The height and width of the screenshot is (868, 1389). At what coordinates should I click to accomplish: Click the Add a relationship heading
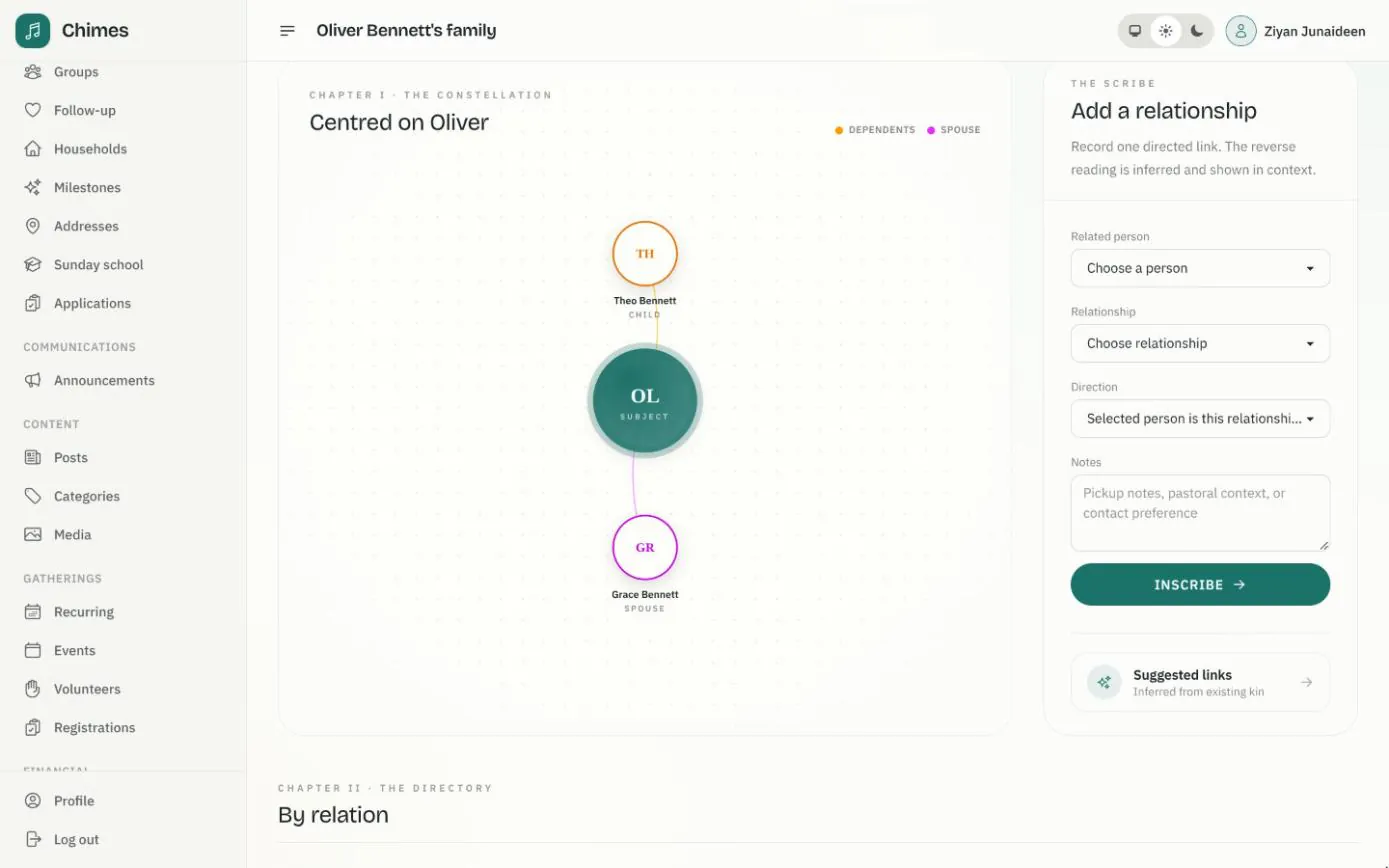click(x=1164, y=111)
